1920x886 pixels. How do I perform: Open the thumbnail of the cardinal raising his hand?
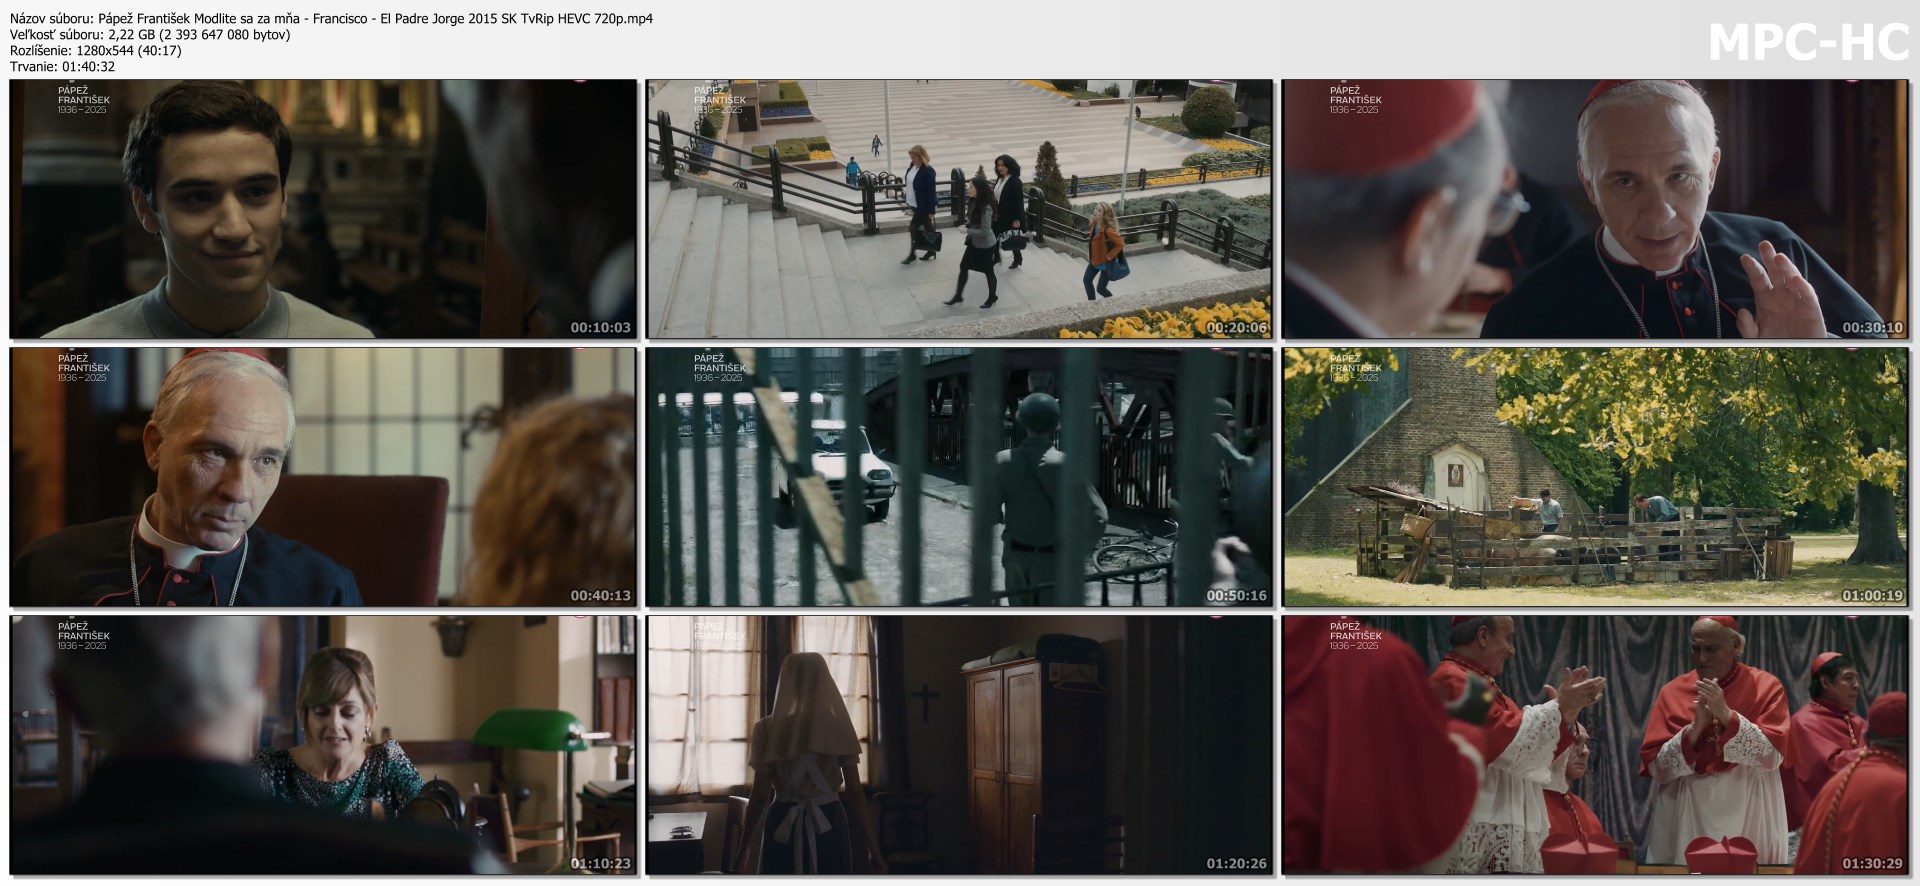coord(1595,209)
